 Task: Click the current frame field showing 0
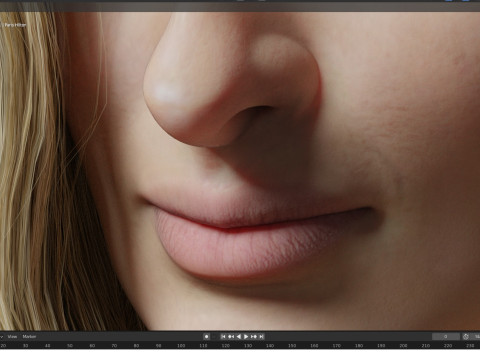click(x=446, y=337)
